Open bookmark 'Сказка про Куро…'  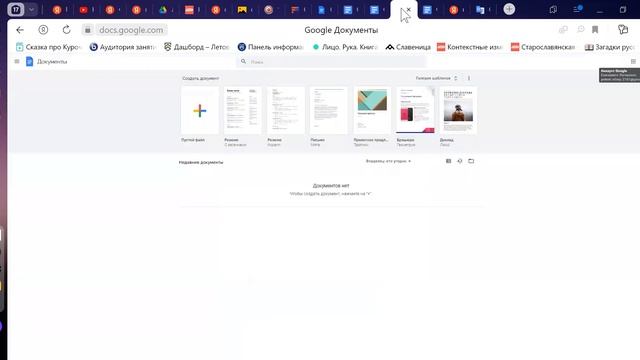click(49, 47)
